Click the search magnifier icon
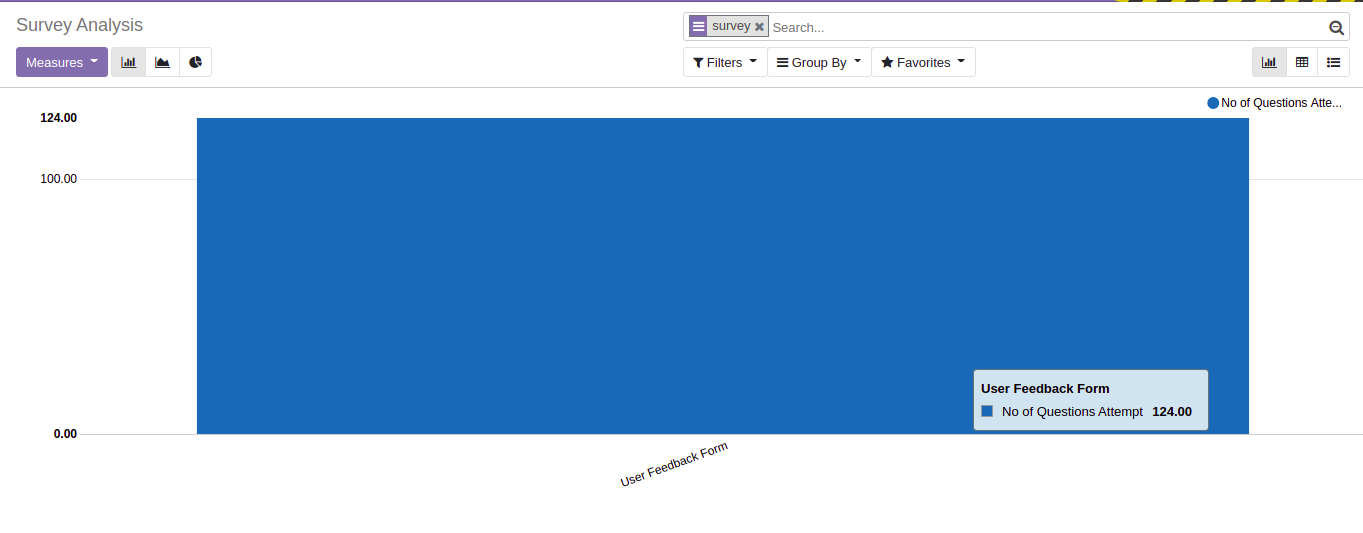This screenshot has height=533, width=1363. pos(1336,28)
